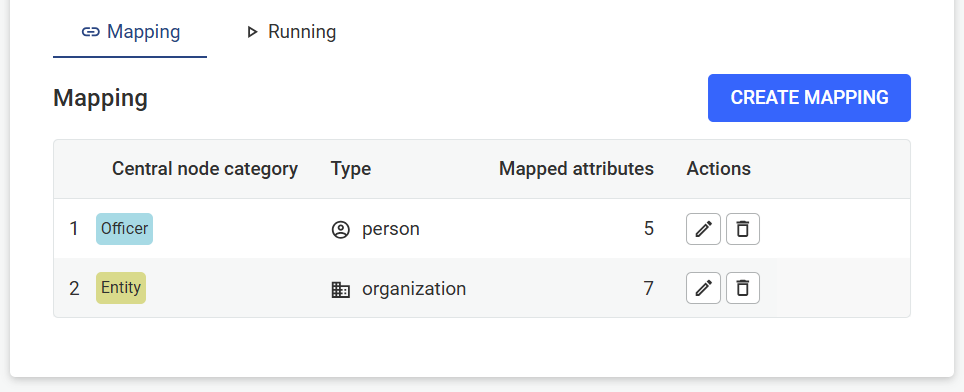
Task: Select the blue Officer category tag
Action: click(124, 229)
